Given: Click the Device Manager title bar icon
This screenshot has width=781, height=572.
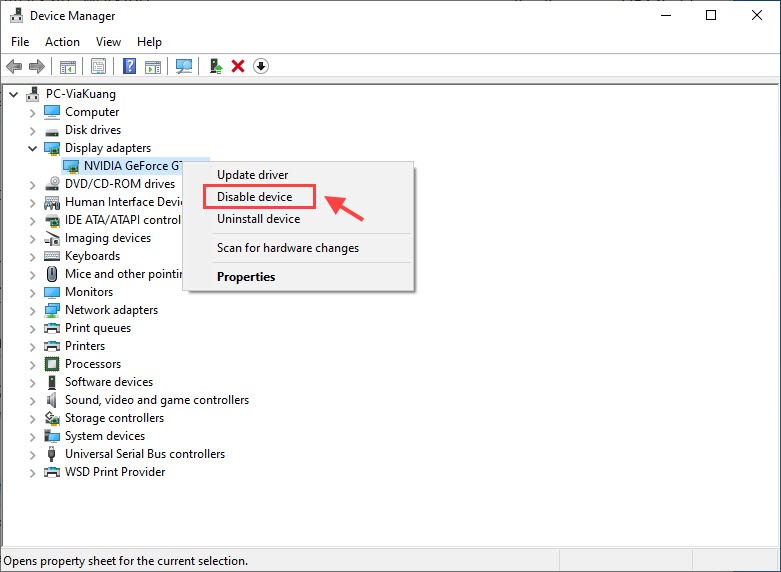Looking at the screenshot, I should (16, 15).
